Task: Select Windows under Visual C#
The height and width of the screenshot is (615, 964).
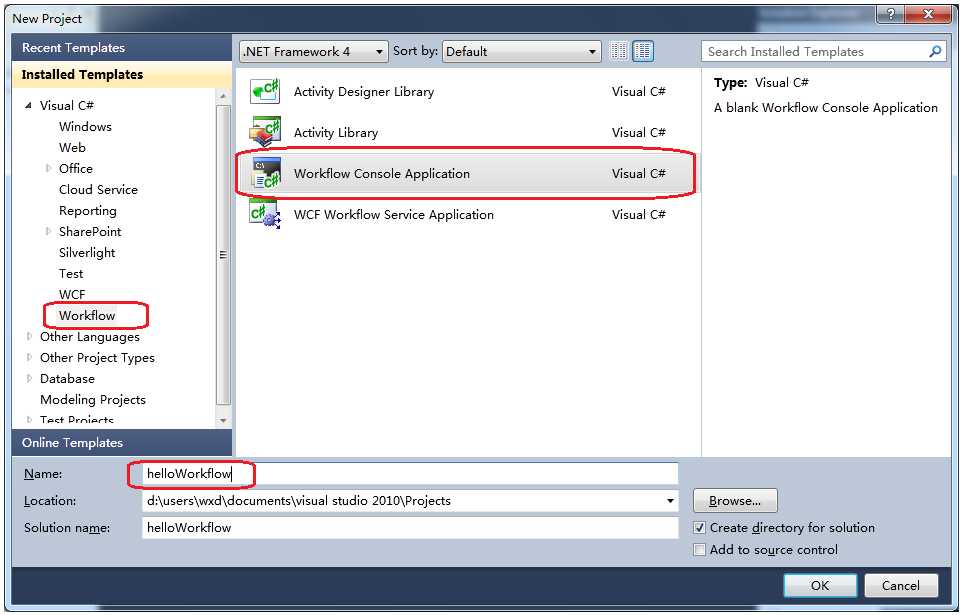Action: [x=85, y=127]
